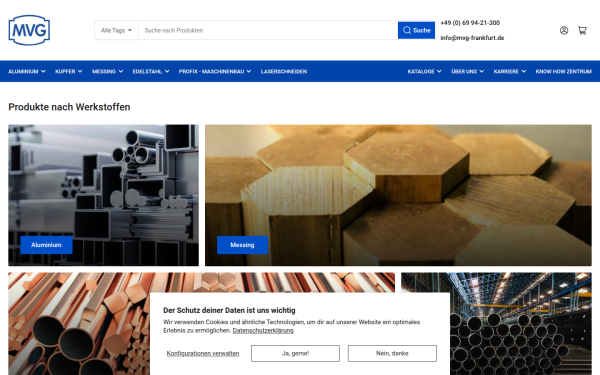Click the Messing button on the brass image

point(242,245)
